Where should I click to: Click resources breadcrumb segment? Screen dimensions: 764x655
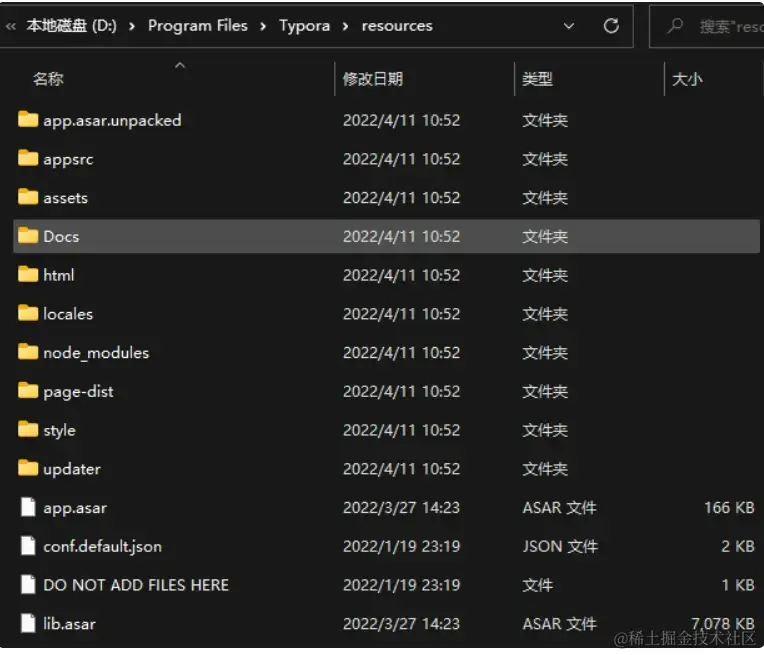pos(397,26)
